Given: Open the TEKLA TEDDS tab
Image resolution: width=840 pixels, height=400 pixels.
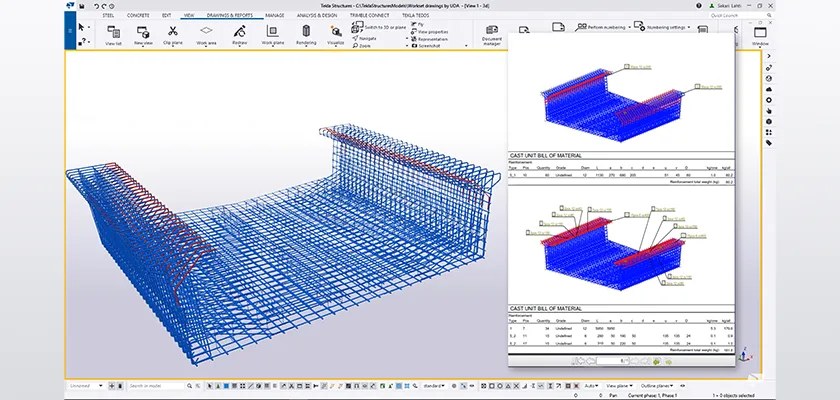Looking at the screenshot, I should pyautogui.click(x=415, y=16).
